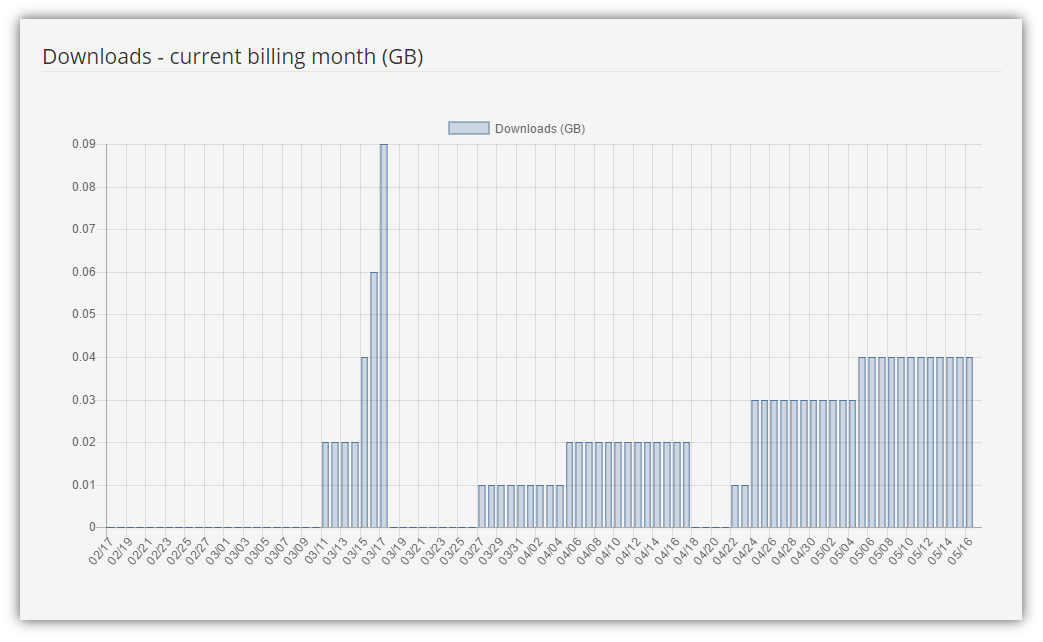Click the 02/17 x-axis date label
The height and width of the screenshot is (642, 1043).
tap(101, 551)
